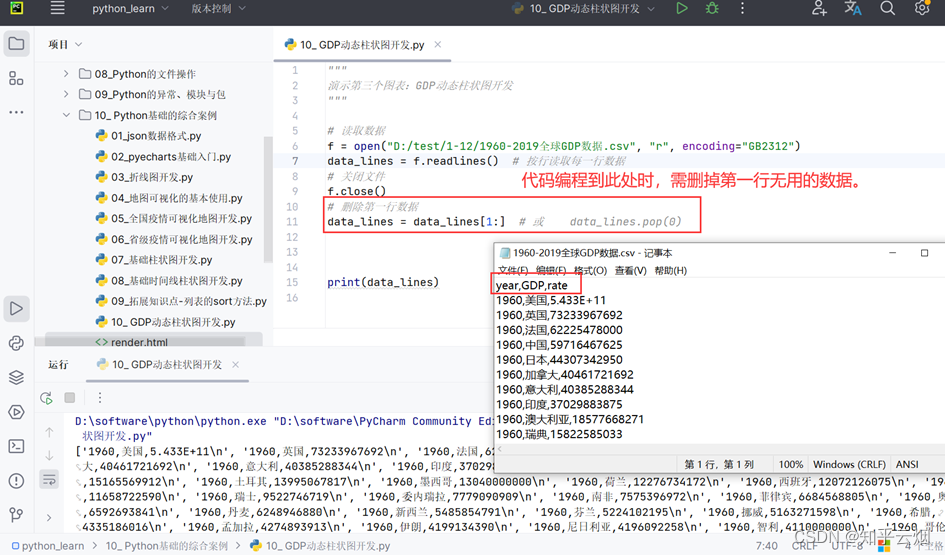
Task: Open Notepad 编辑(E) menu
Action: 551,271
